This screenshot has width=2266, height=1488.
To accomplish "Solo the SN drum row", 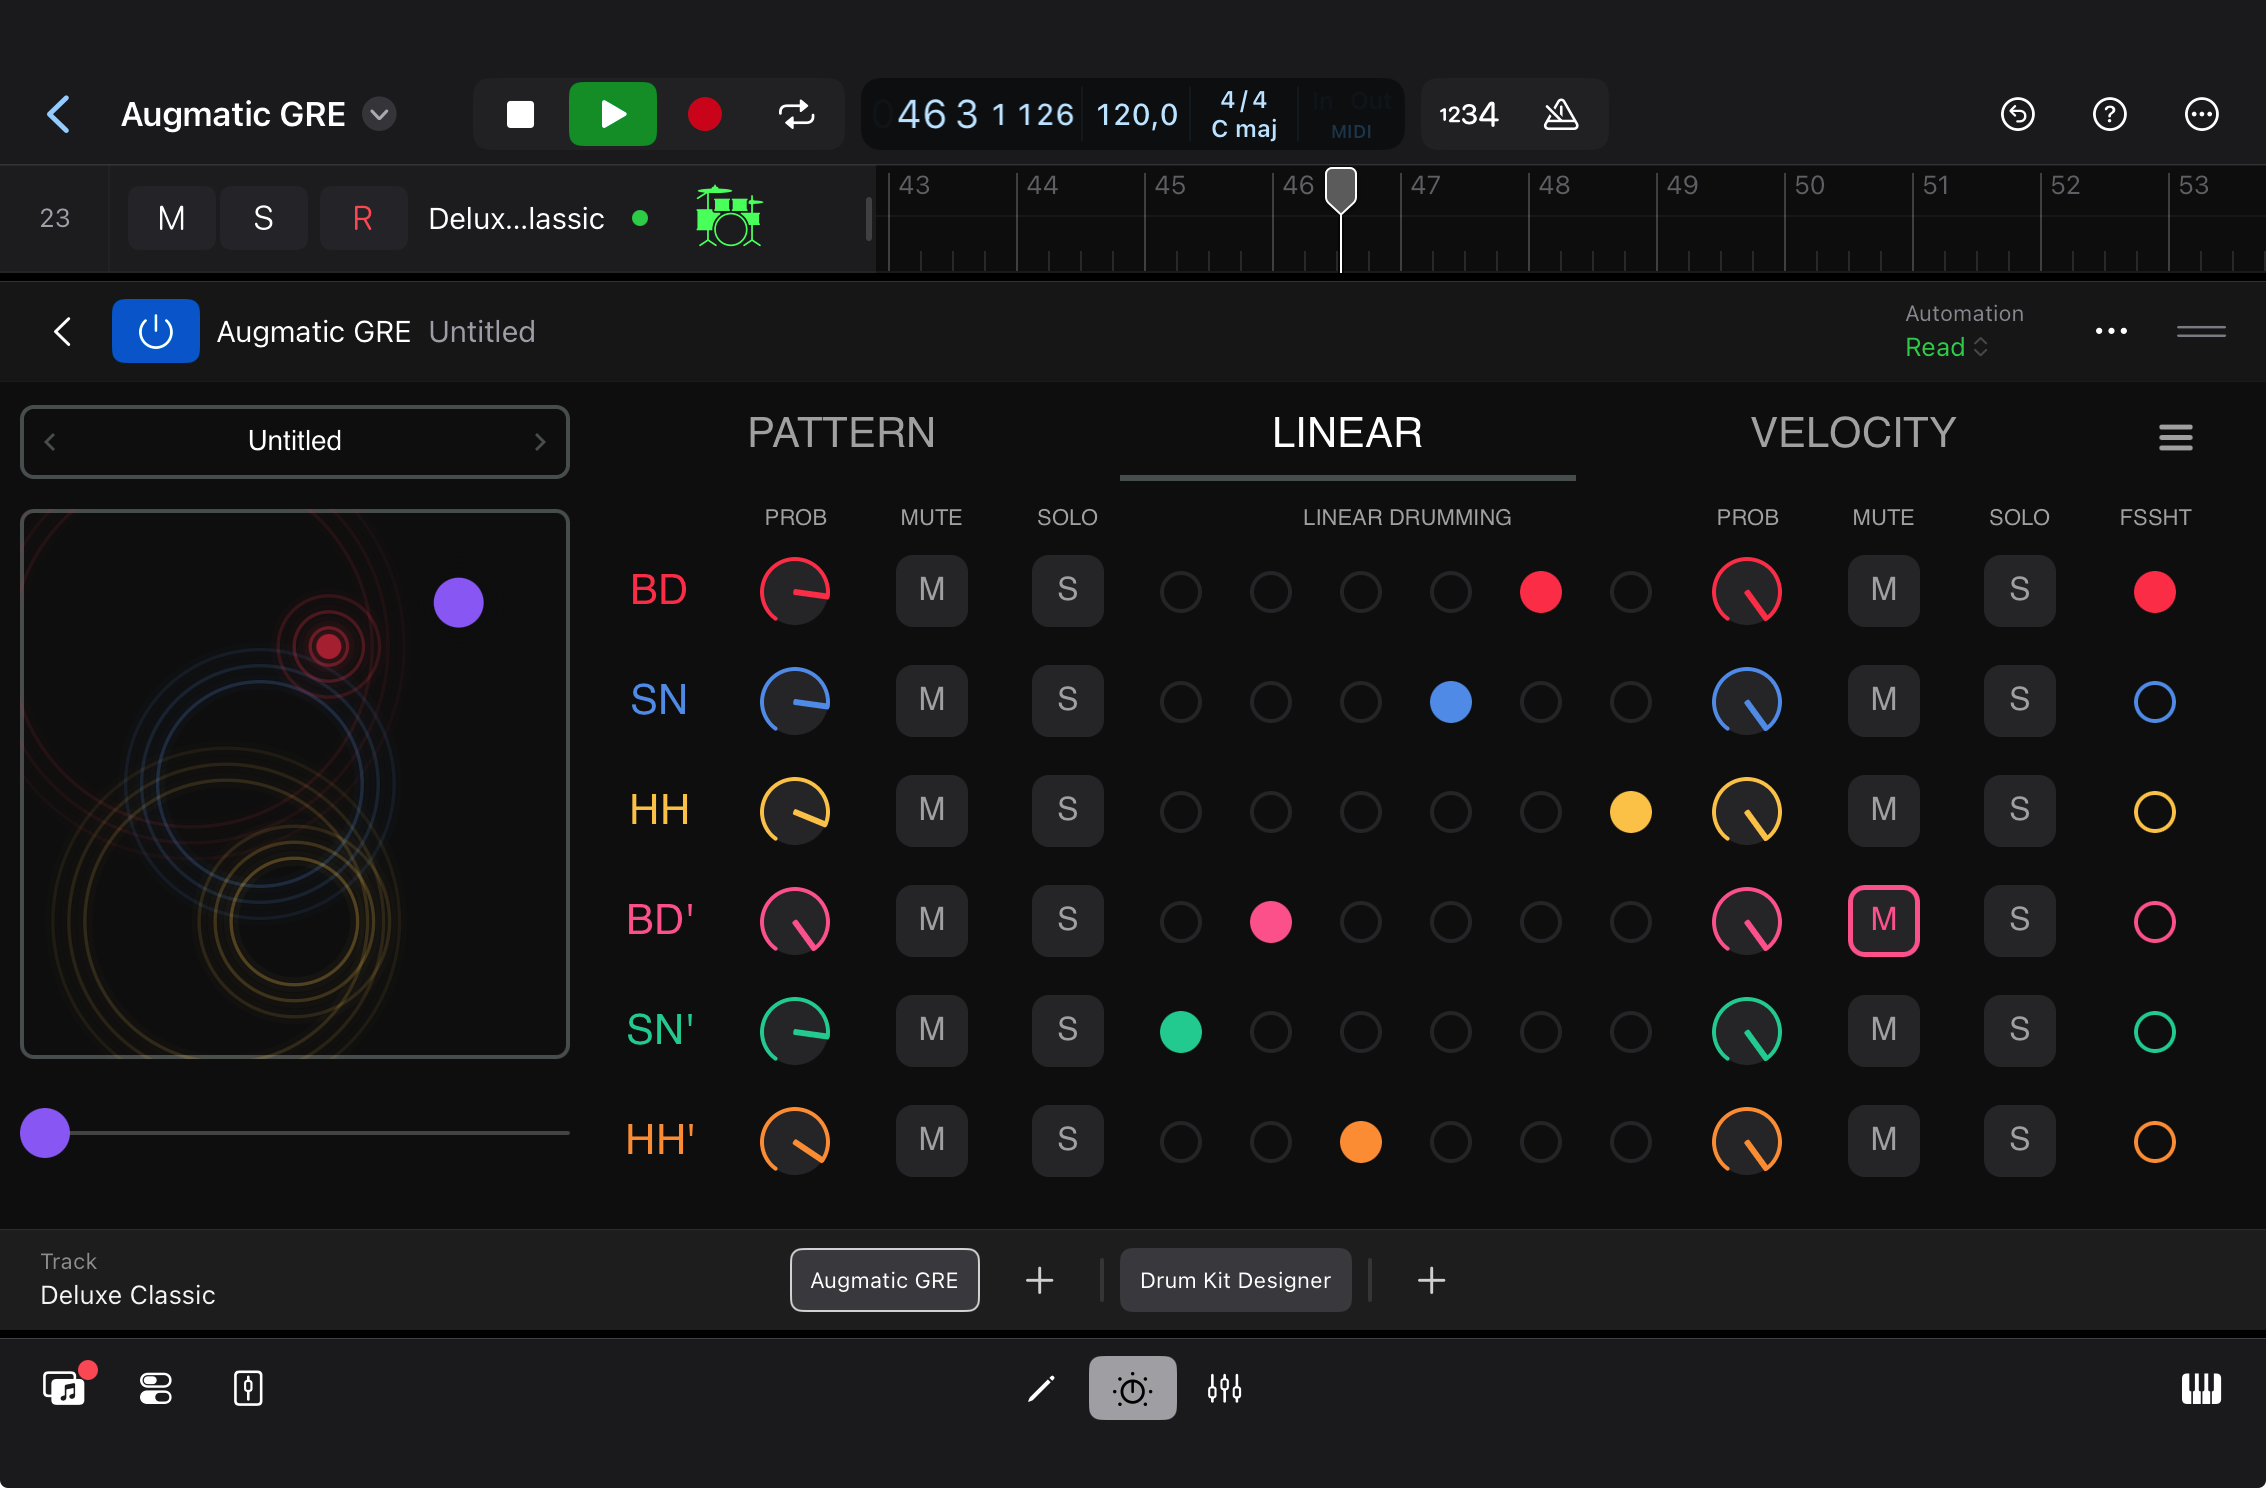I will (x=1067, y=701).
